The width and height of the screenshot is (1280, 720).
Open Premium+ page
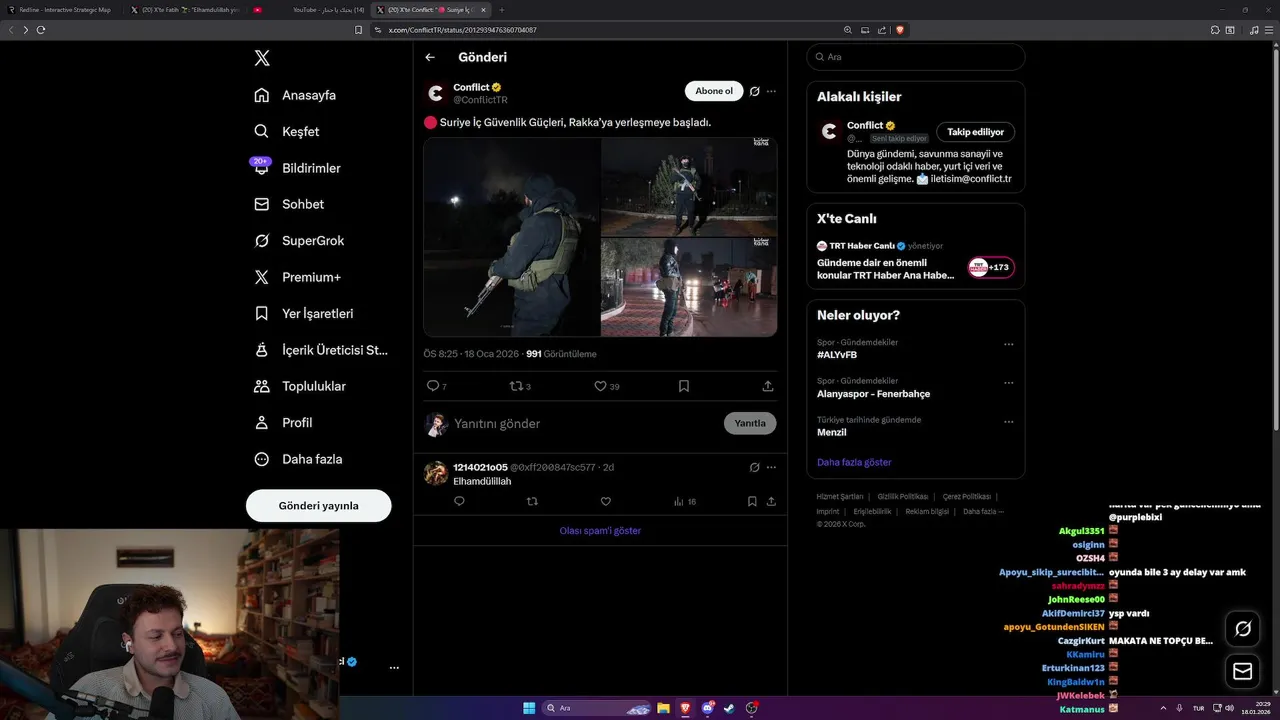coord(297,277)
